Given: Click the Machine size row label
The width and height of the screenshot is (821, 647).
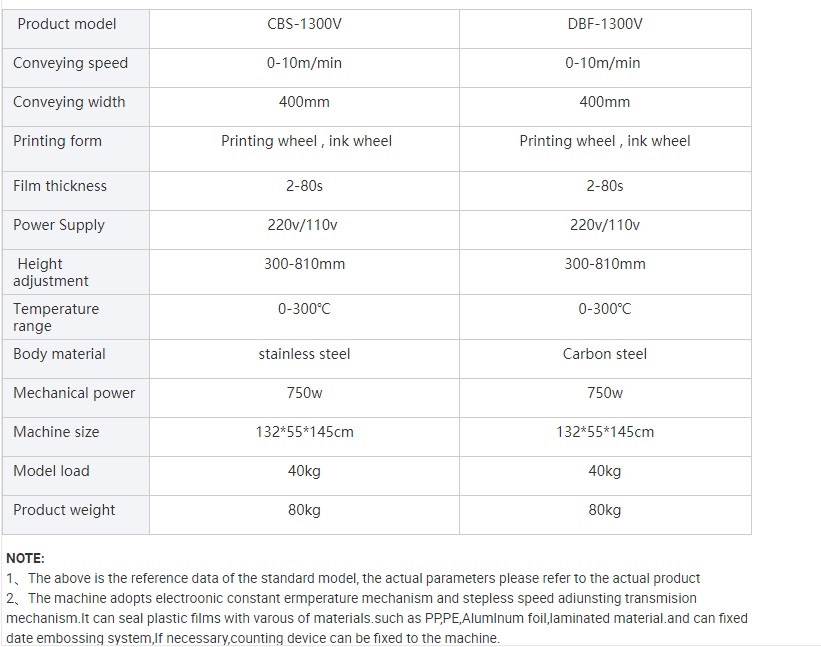Looking at the screenshot, I should (x=56, y=432).
